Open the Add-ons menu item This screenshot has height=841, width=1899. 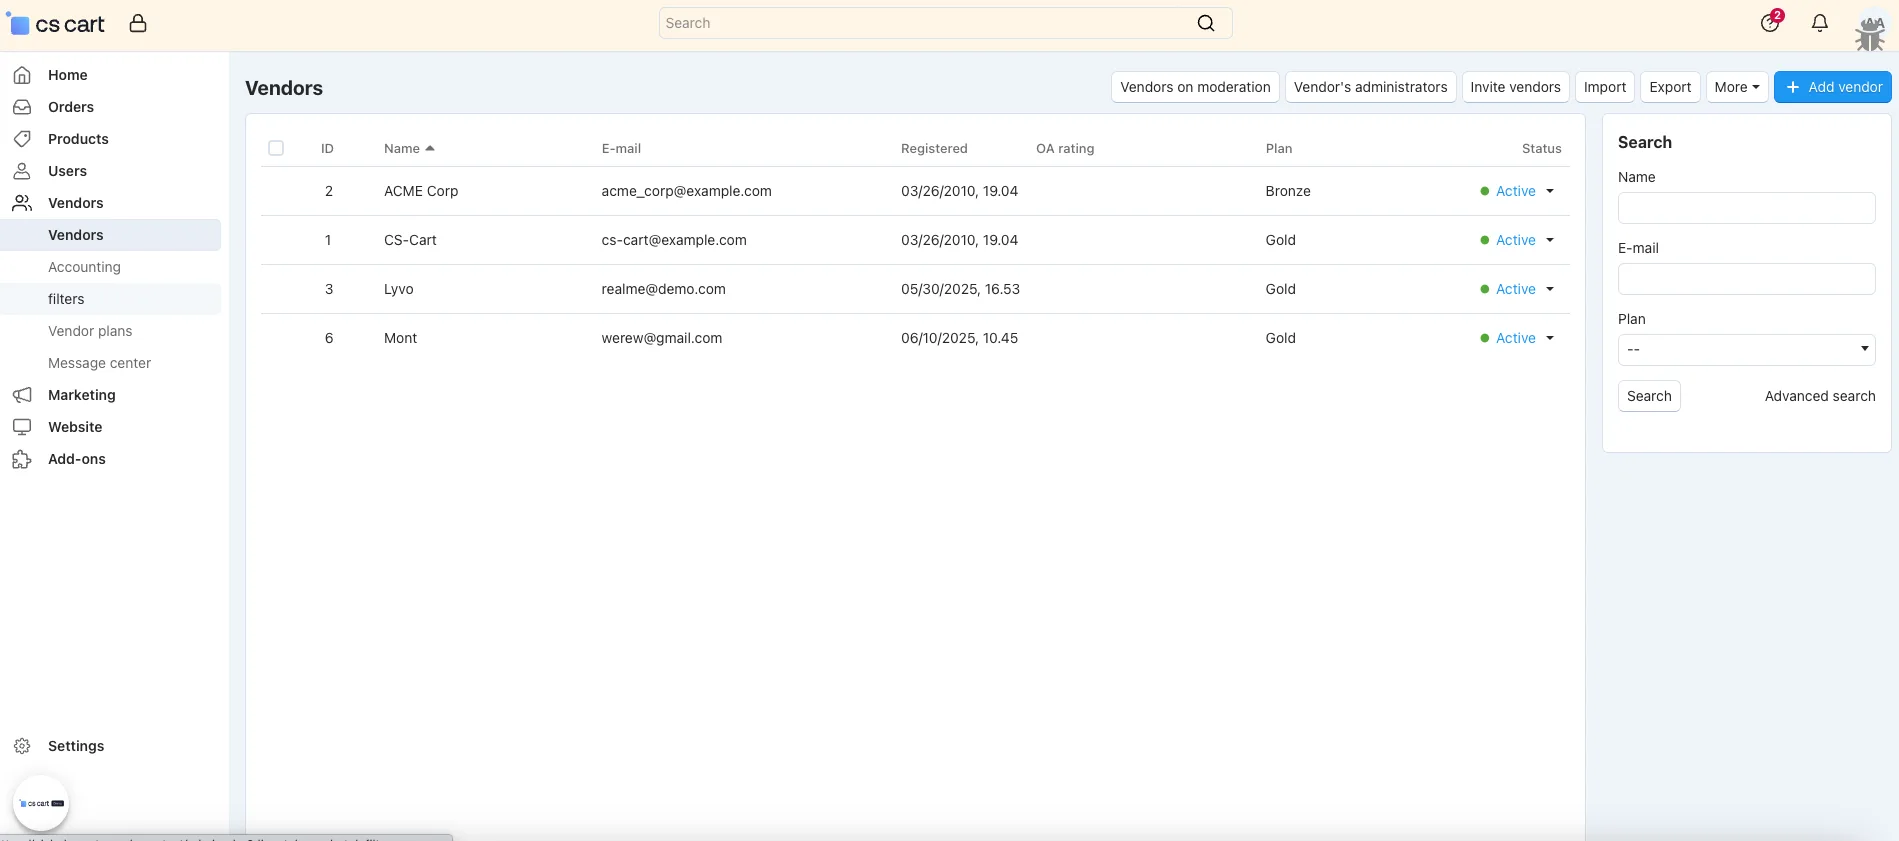click(77, 459)
